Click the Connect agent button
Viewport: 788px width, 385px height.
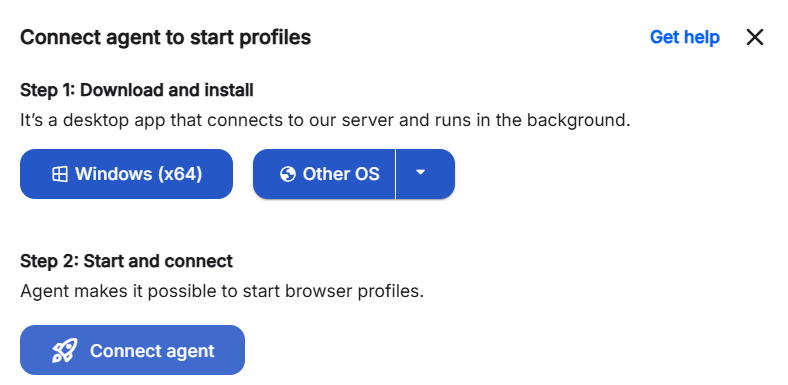coord(132,350)
